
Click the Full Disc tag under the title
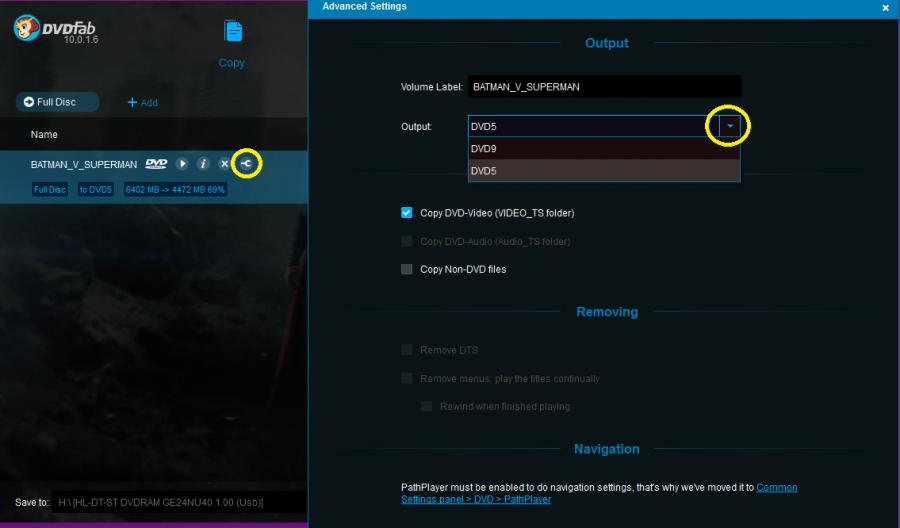point(50,189)
